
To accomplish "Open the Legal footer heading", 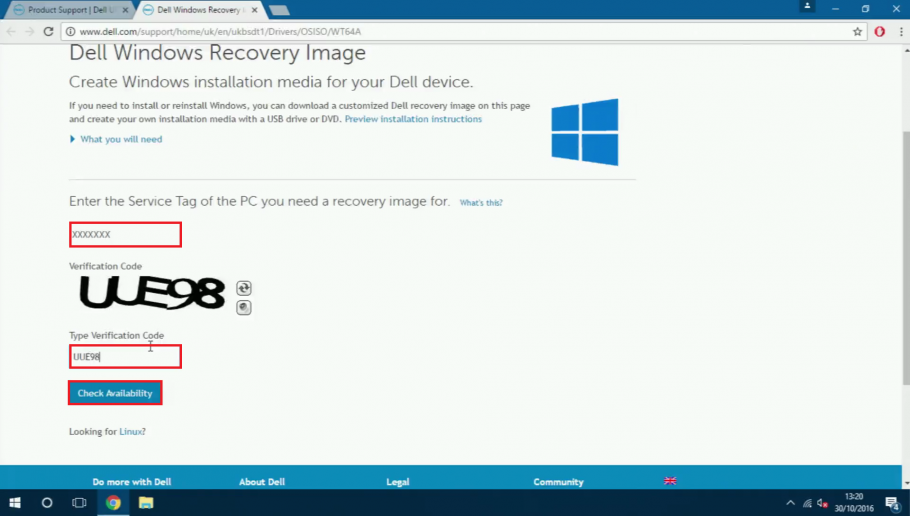I will (398, 482).
